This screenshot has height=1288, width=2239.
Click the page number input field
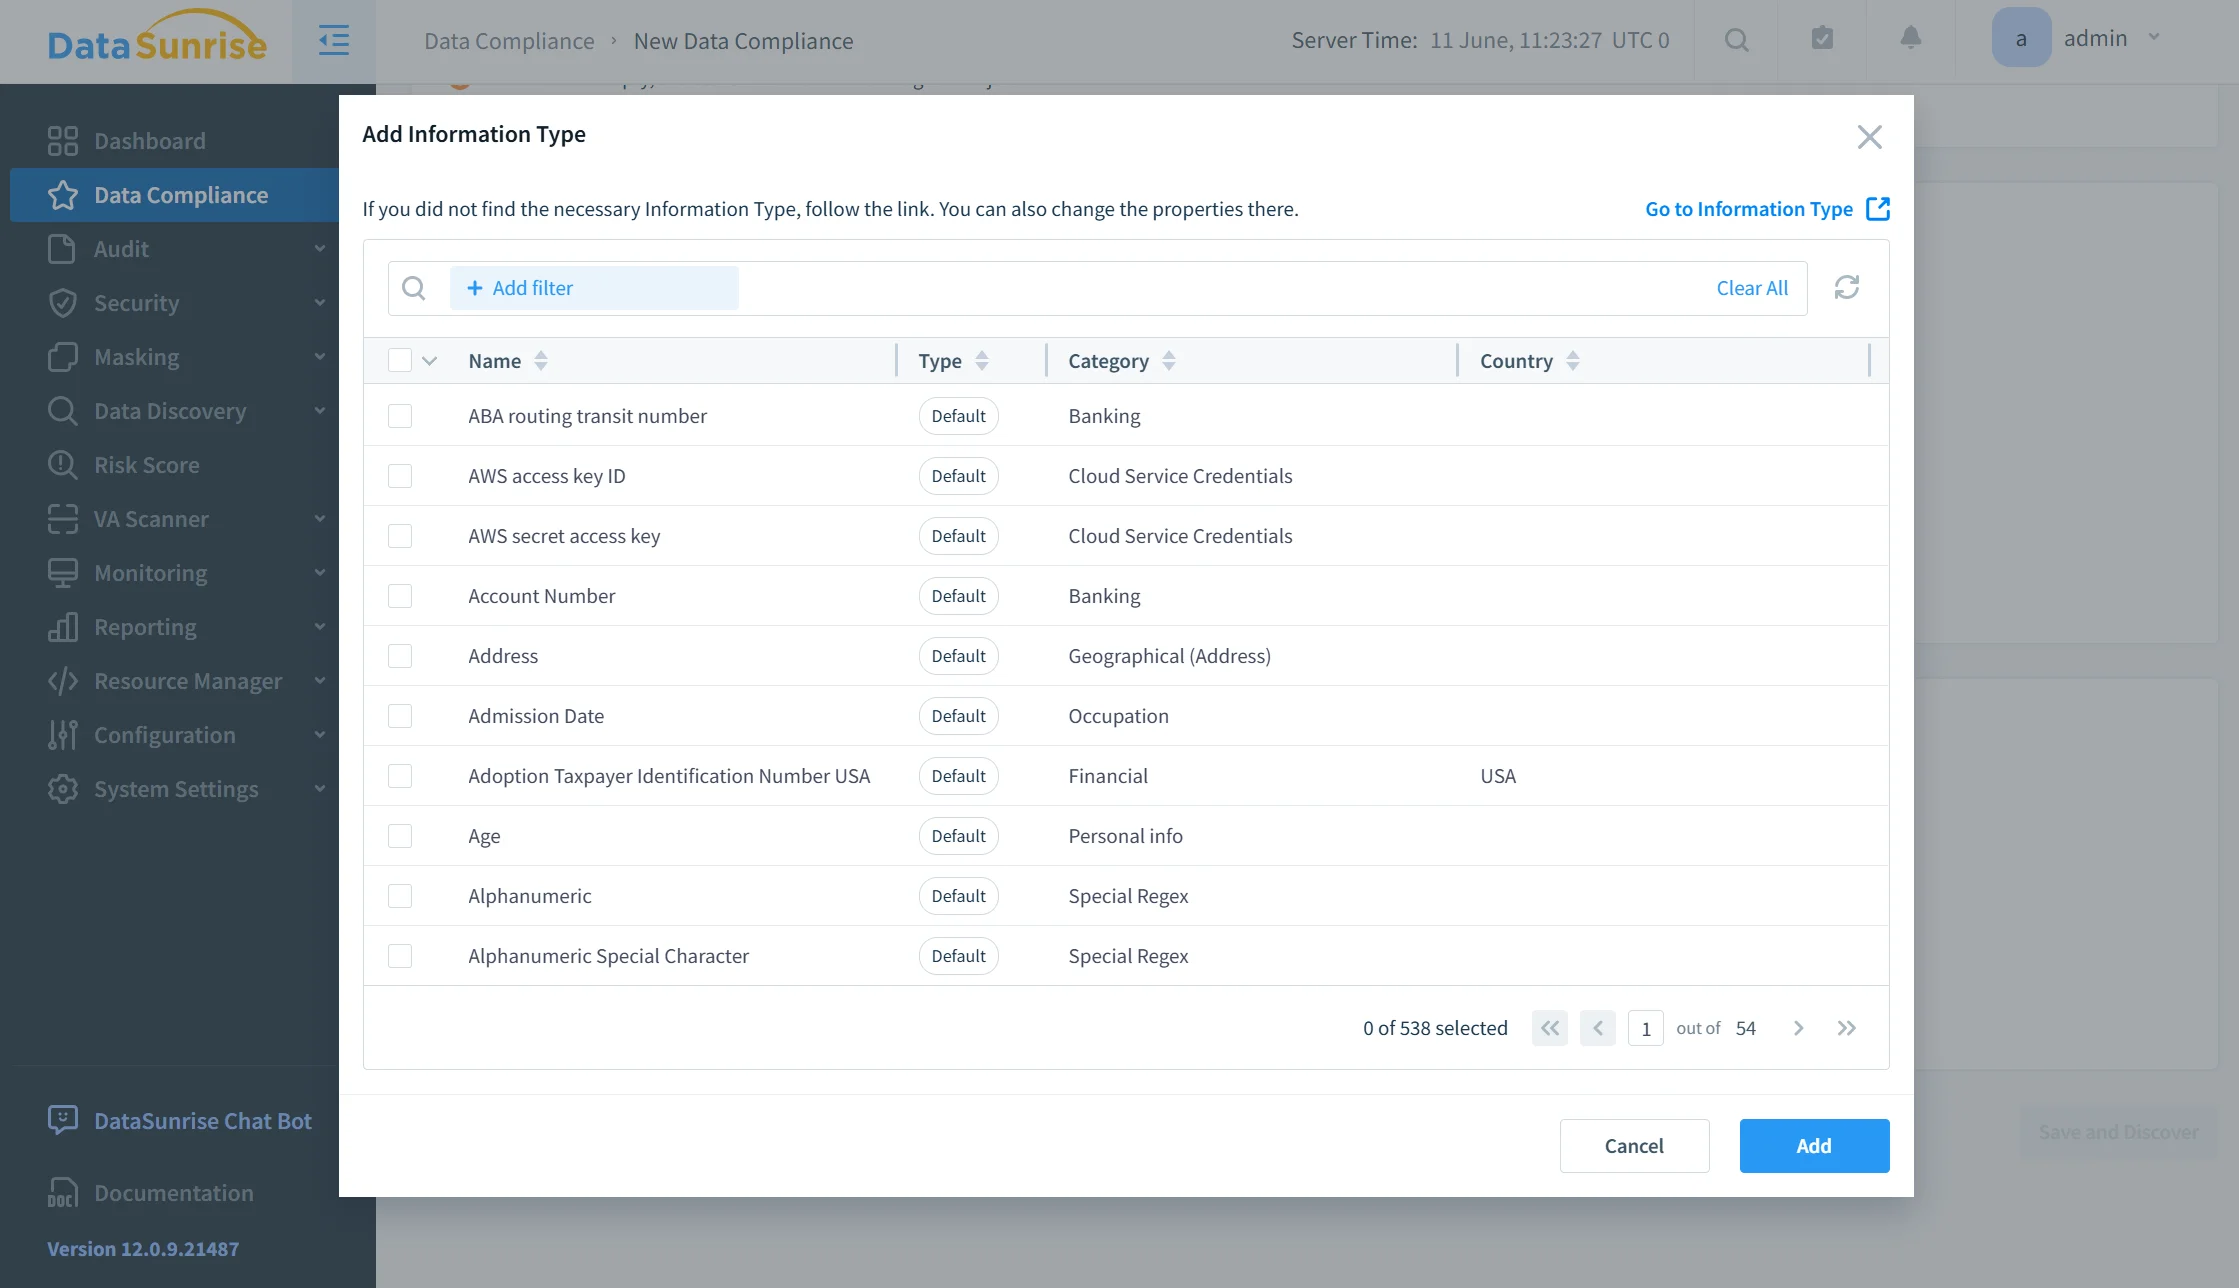(1645, 1028)
